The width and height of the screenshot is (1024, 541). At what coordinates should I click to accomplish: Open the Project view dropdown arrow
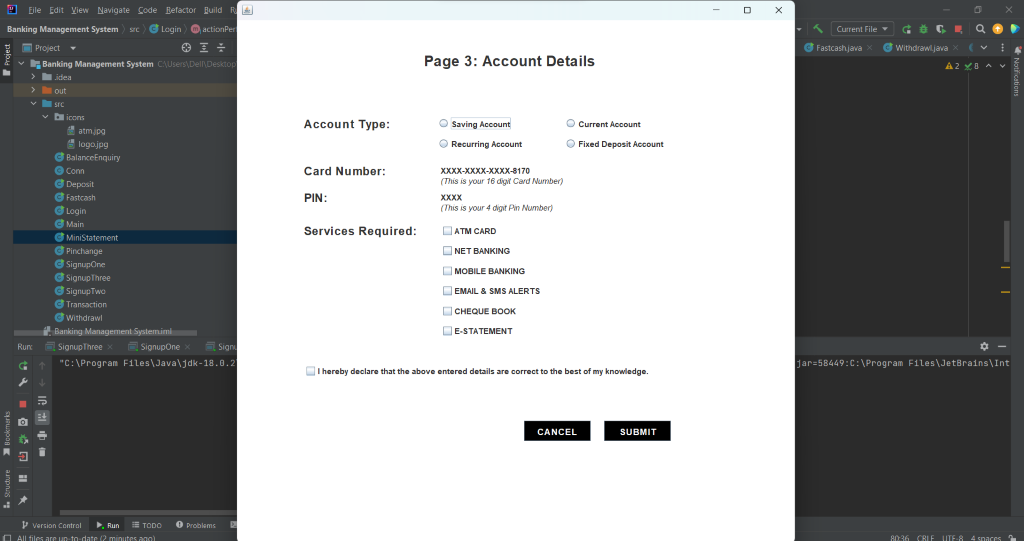72,48
